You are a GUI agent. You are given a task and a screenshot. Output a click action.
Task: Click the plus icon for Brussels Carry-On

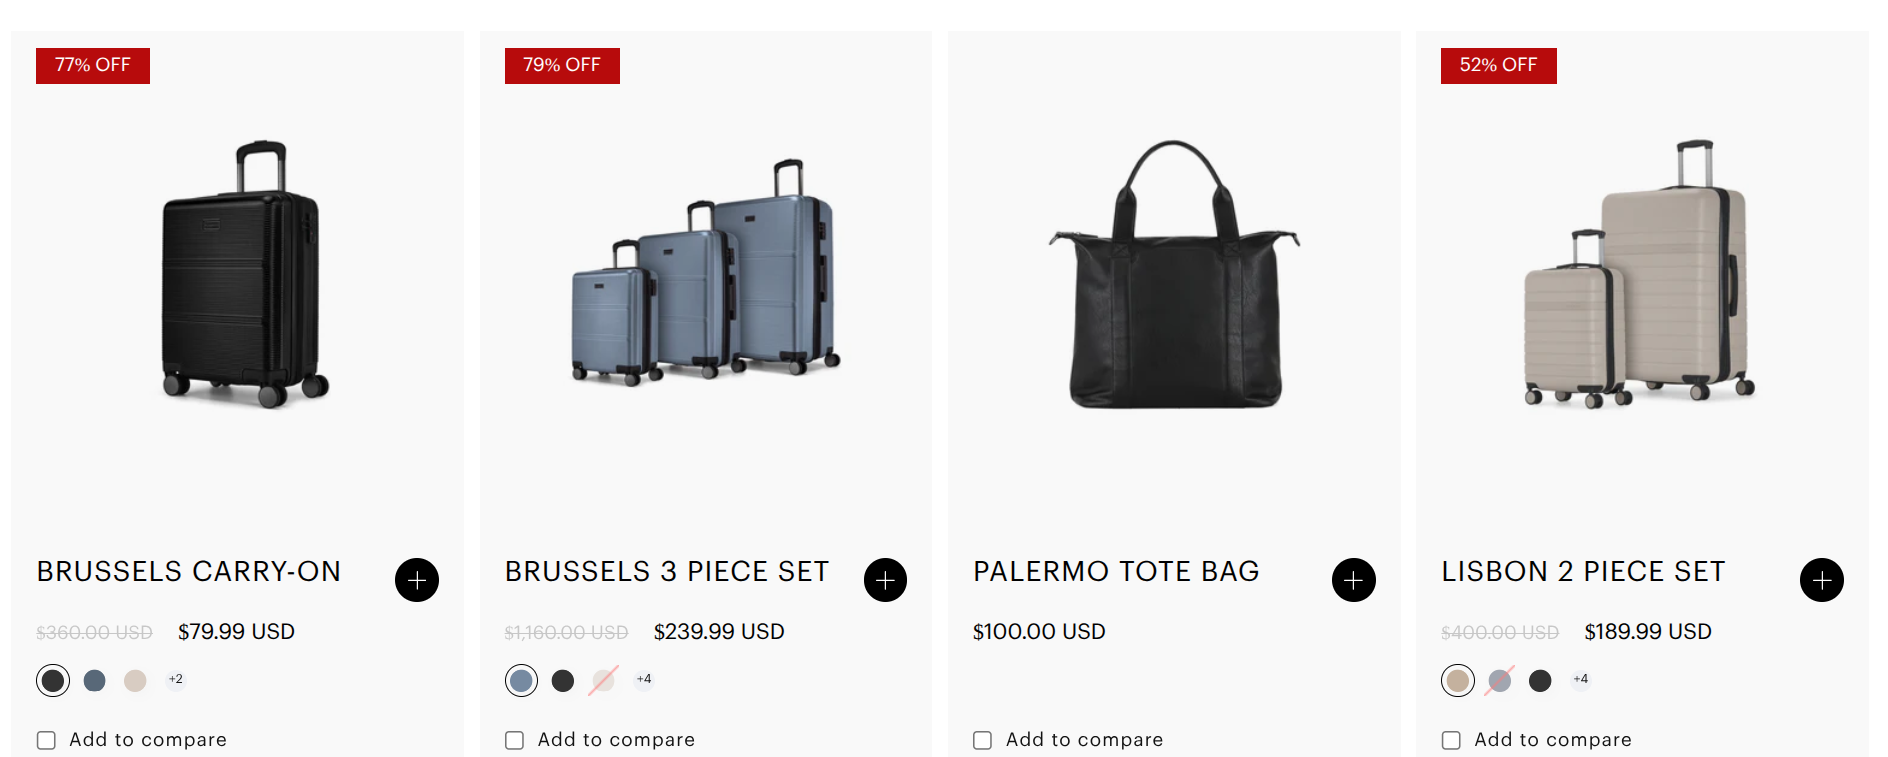coord(417,580)
